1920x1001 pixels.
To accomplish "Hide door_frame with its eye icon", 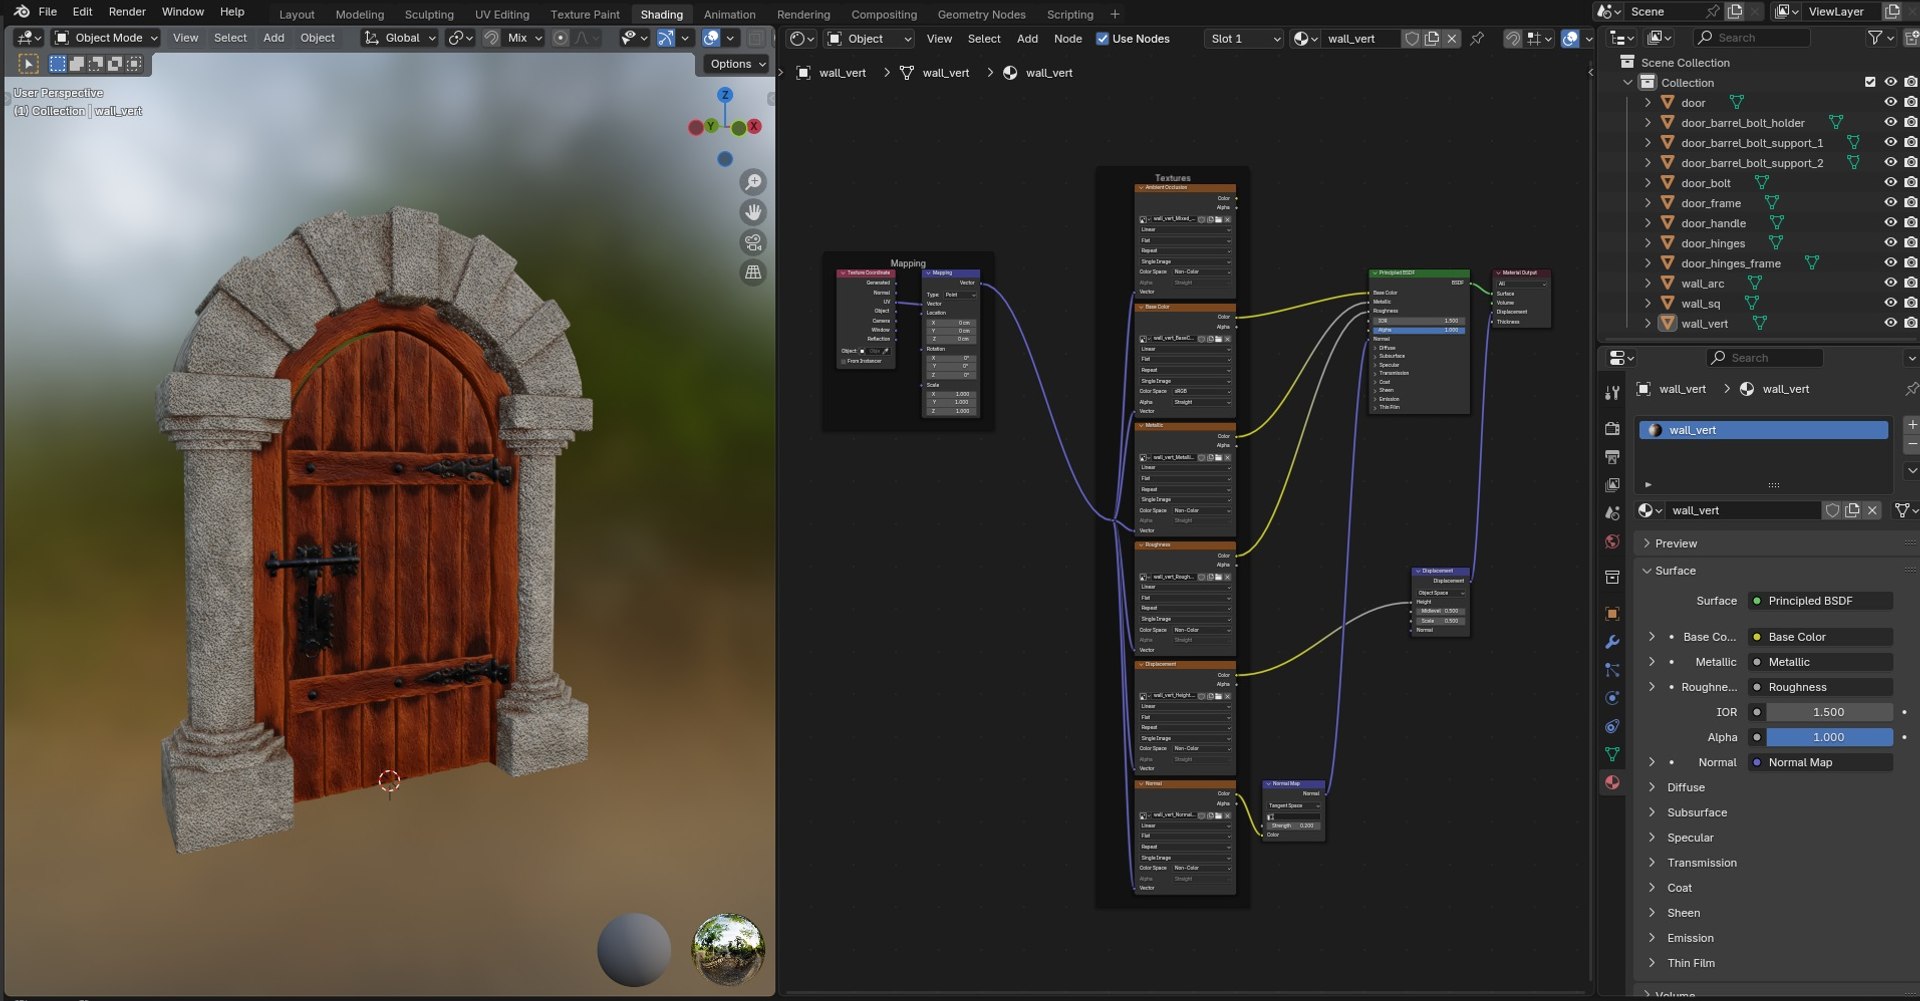I will (x=1890, y=203).
